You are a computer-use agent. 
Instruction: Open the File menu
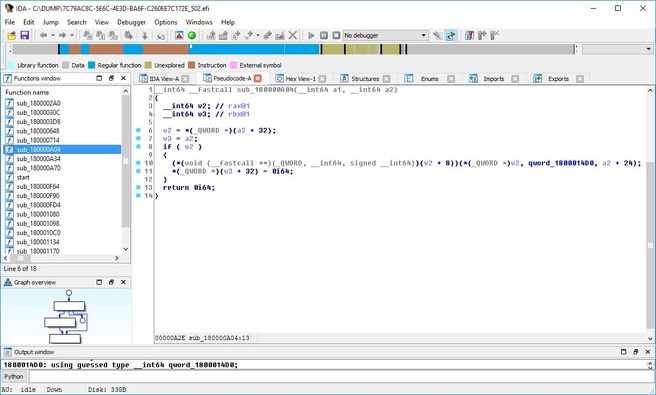pyautogui.click(x=10, y=22)
